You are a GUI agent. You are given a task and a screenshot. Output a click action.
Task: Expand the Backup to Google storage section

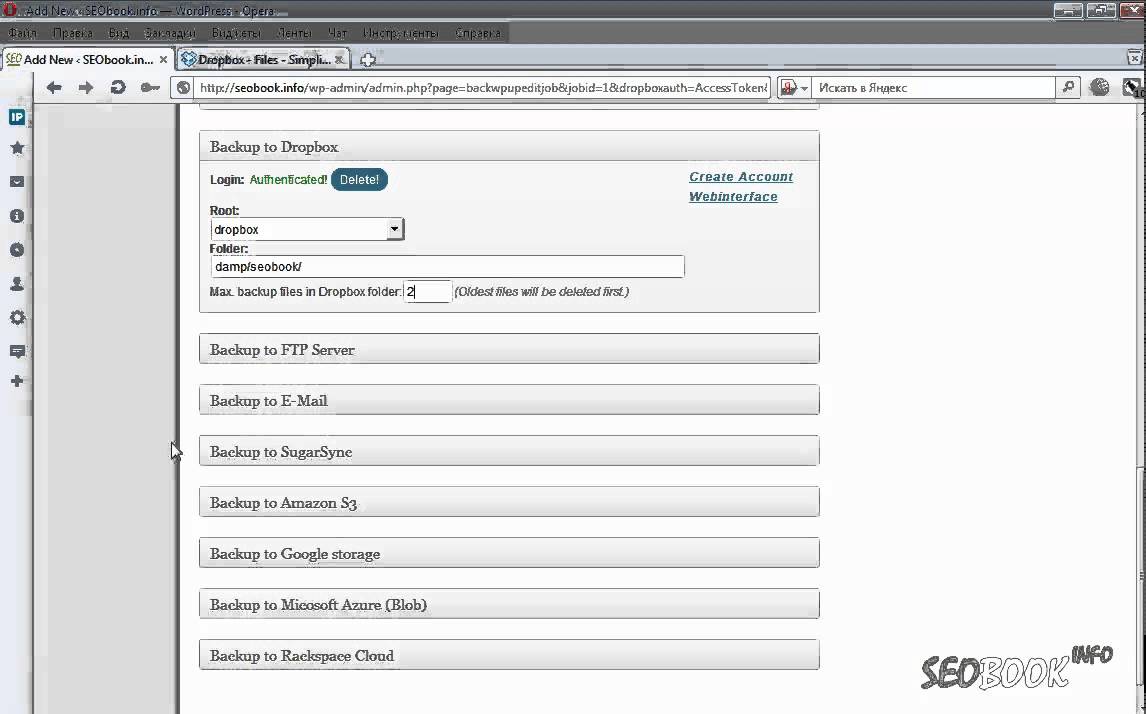click(x=509, y=553)
